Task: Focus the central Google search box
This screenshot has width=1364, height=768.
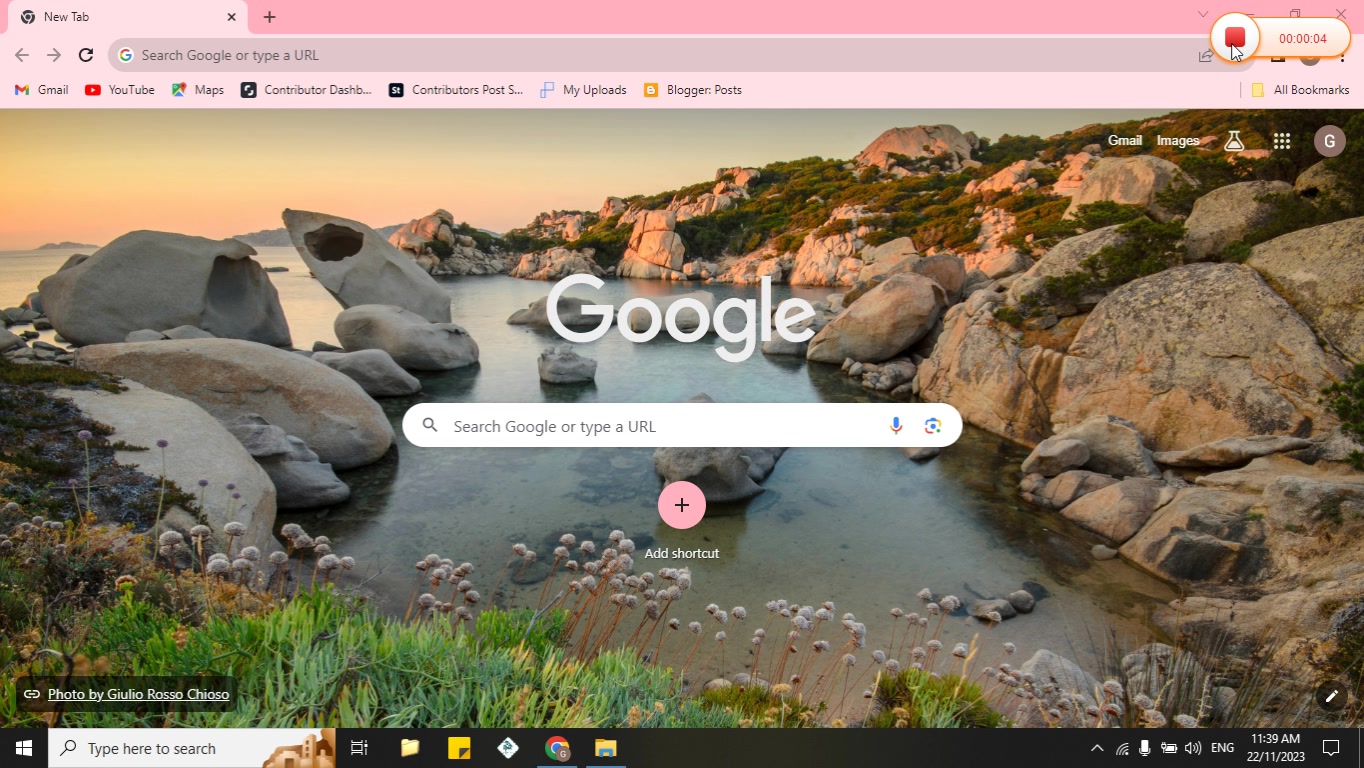Action: click(682, 426)
